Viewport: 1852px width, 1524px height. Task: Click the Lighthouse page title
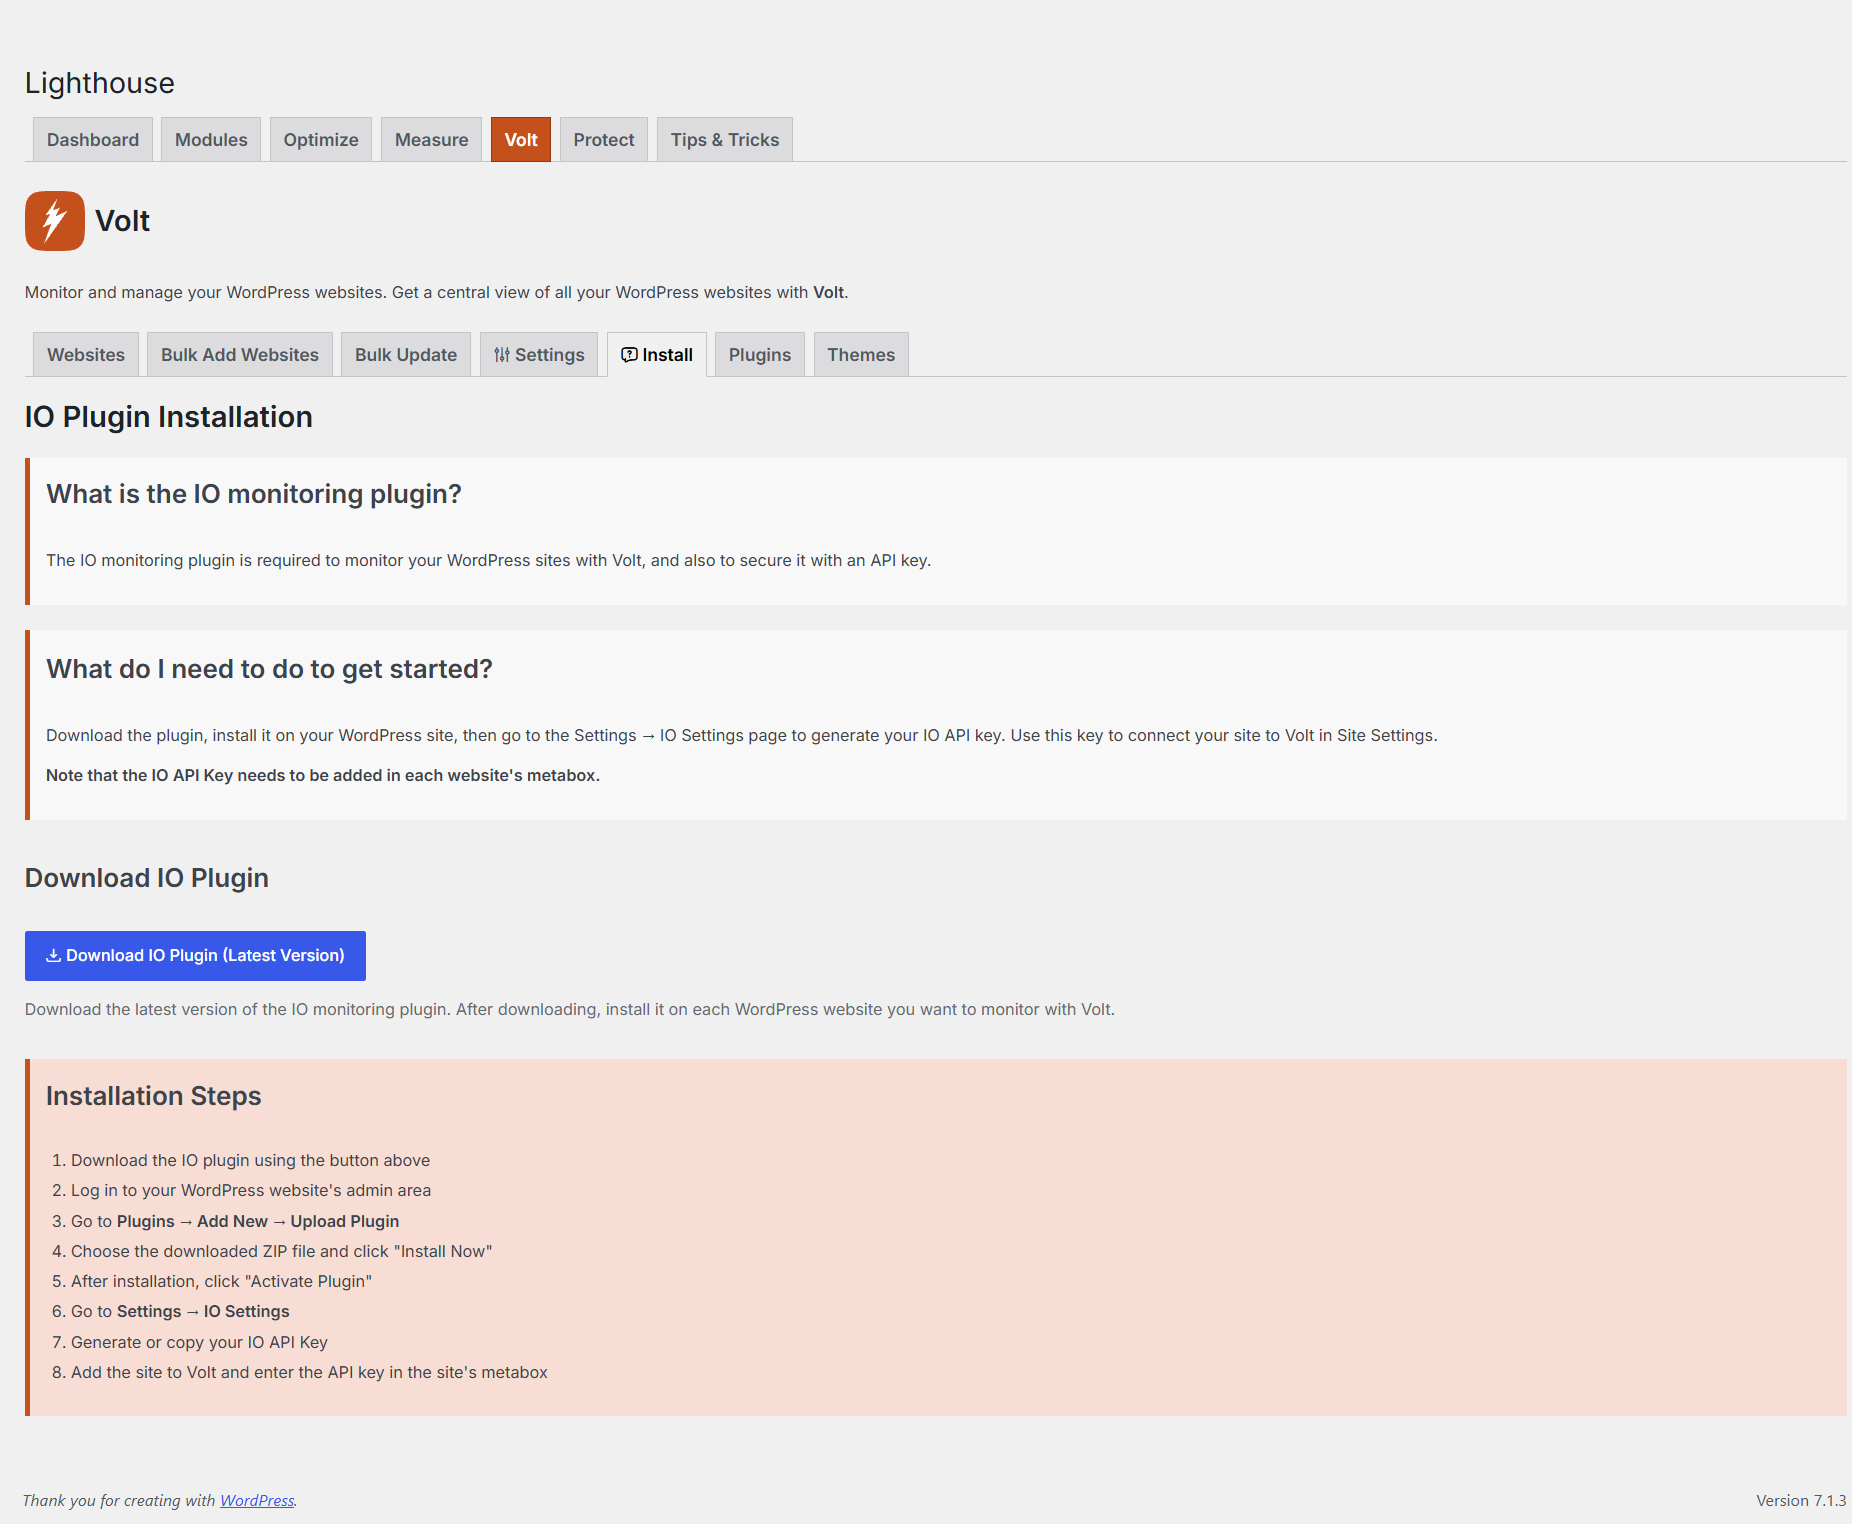coord(100,83)
